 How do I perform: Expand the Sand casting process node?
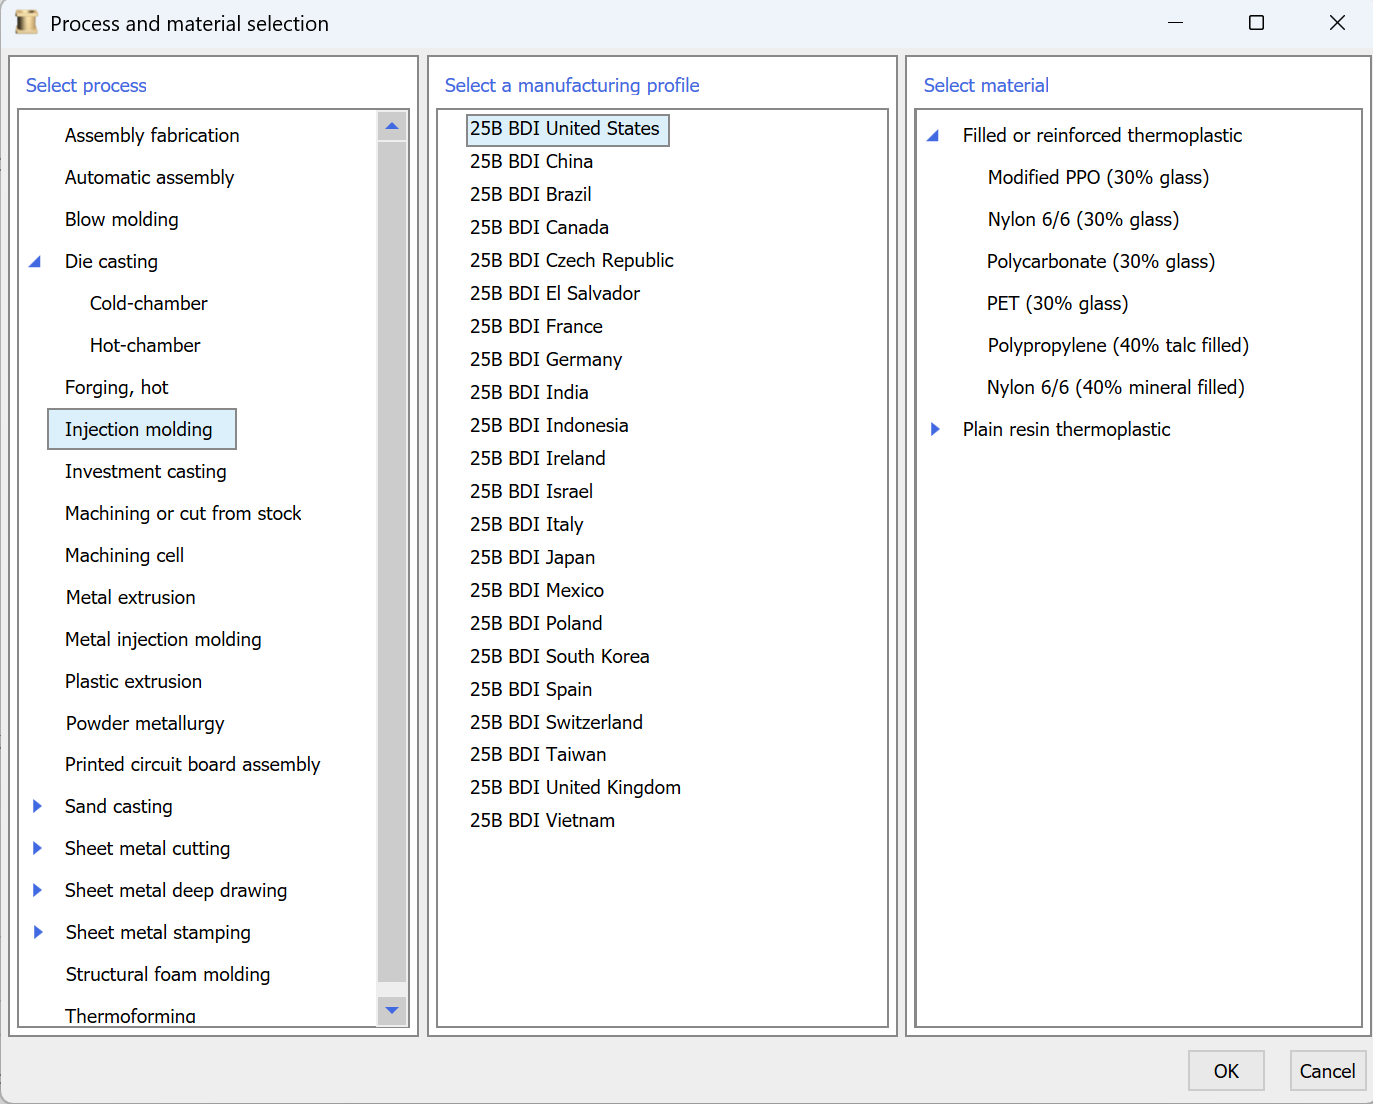pos(37,806)
